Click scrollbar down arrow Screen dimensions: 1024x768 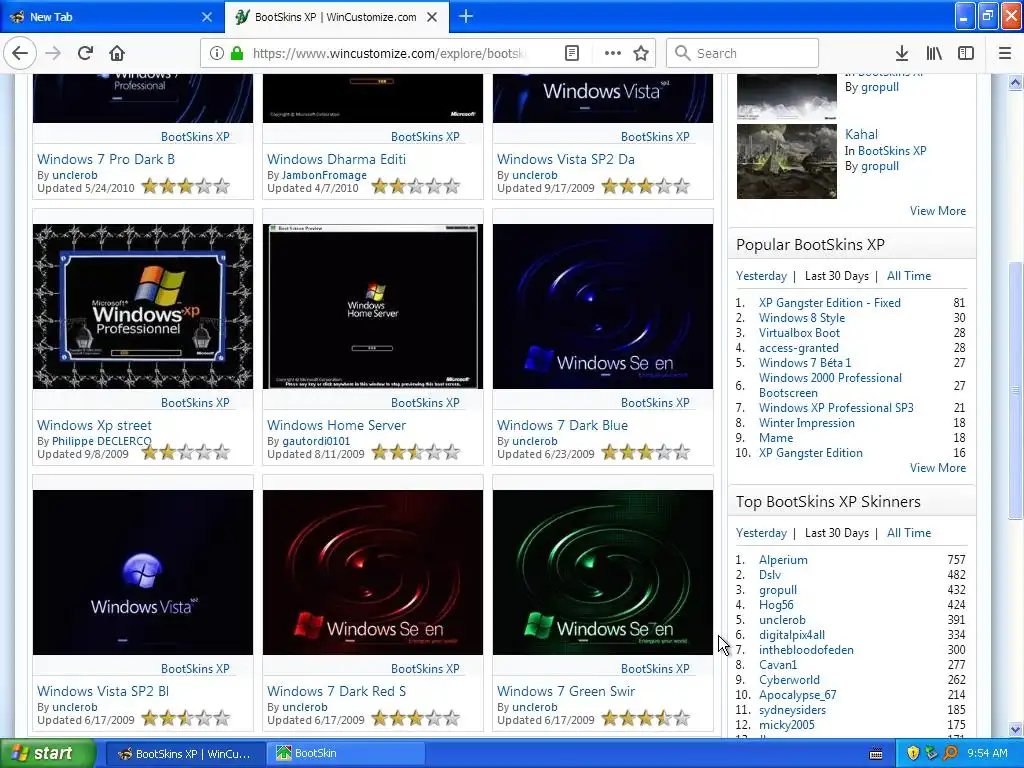(x=1015, y=729)
